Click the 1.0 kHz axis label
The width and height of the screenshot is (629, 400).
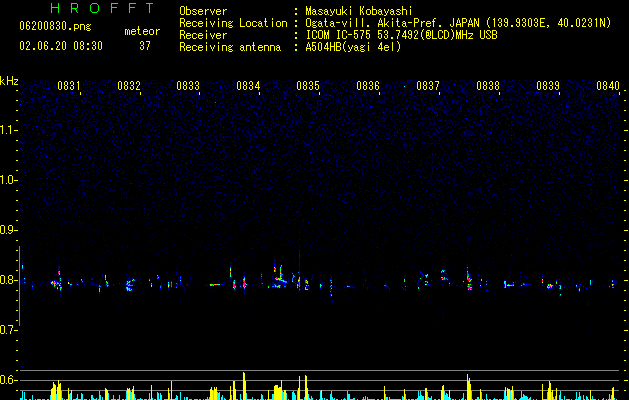pyautogui.click(x=9, y=180)
